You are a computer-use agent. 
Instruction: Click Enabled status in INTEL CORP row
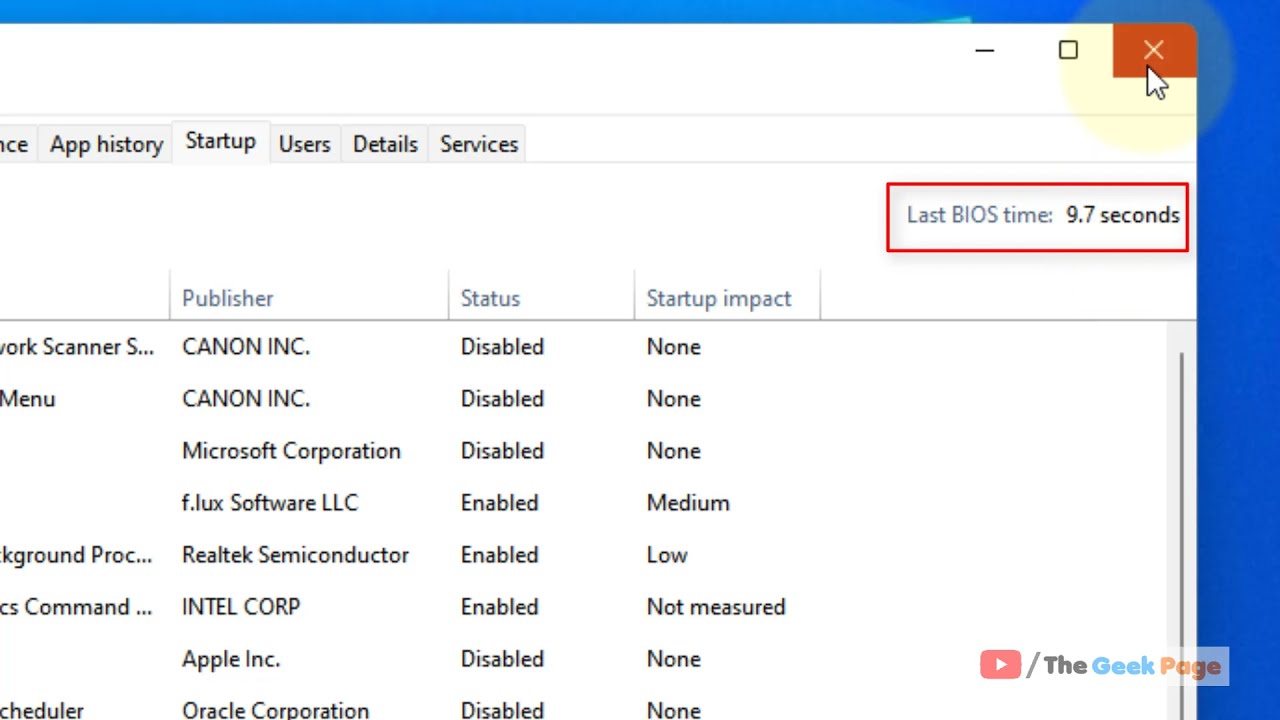click(499, 607)
